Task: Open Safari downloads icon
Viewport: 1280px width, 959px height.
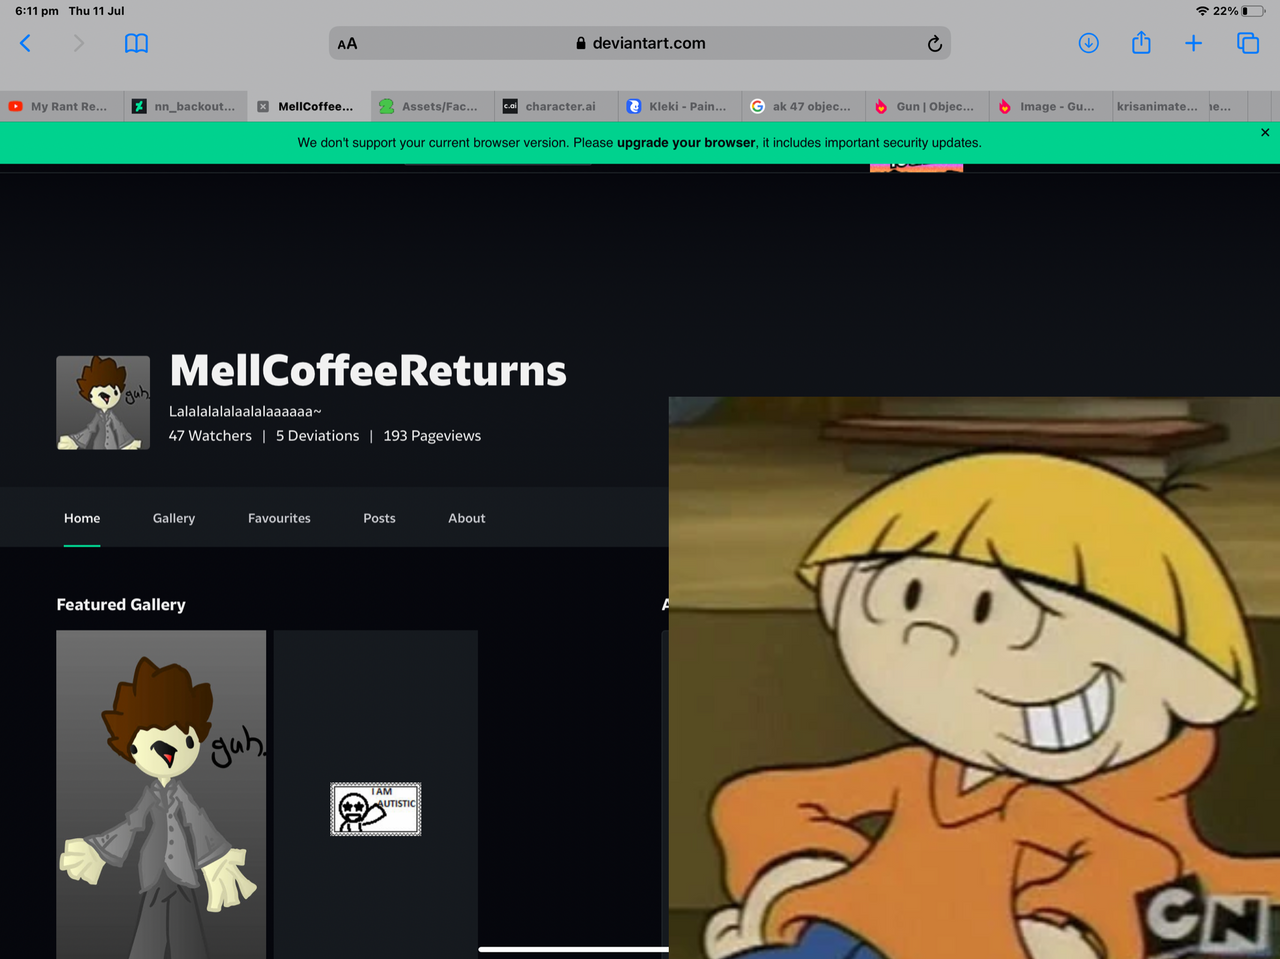Action: [1088, 43]
